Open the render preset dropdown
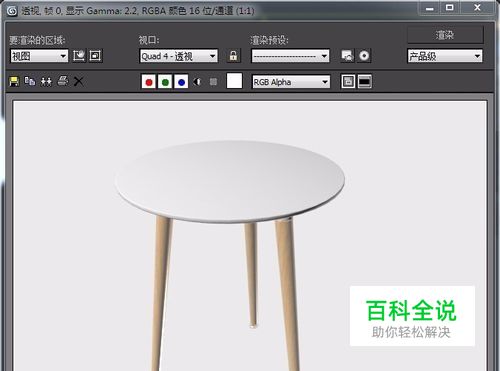Screen dimensions: 500x371 tap(290, 56)
